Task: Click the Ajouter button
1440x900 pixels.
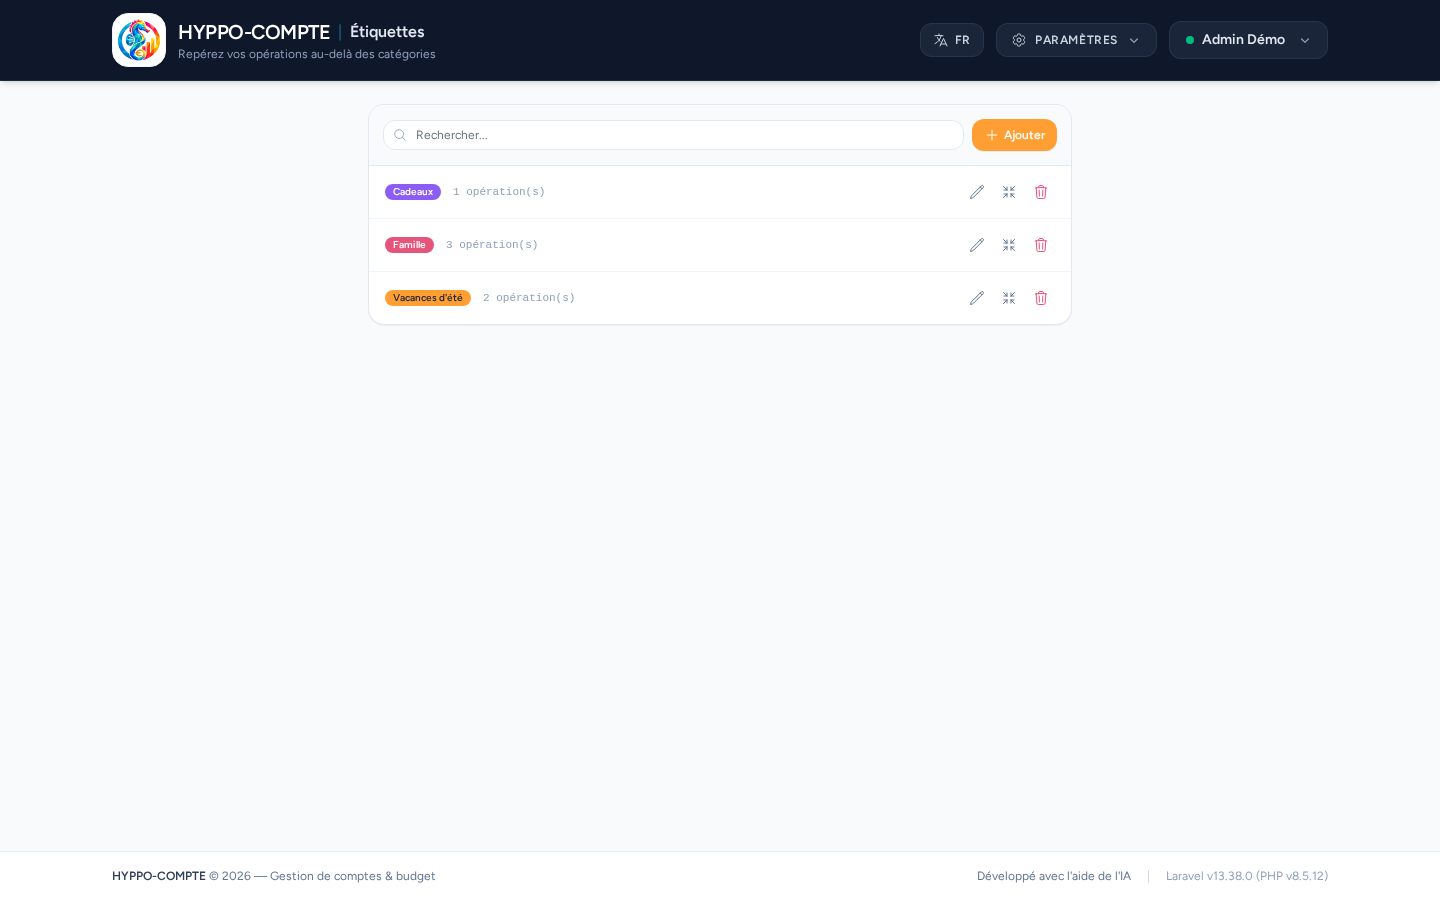Action: pyautogui.click(x=1014, y=135)
